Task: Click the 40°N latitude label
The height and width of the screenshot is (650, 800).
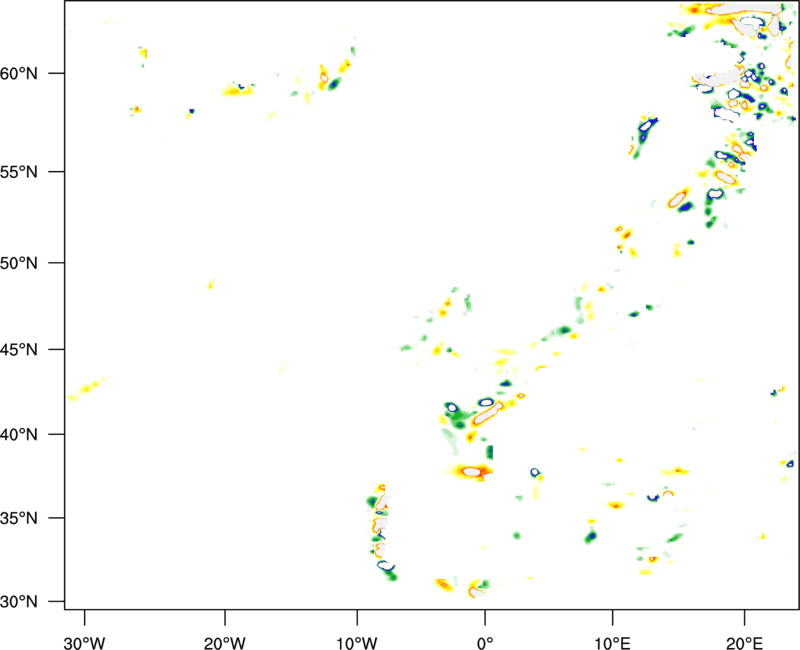Action: (x=19, y=435)
